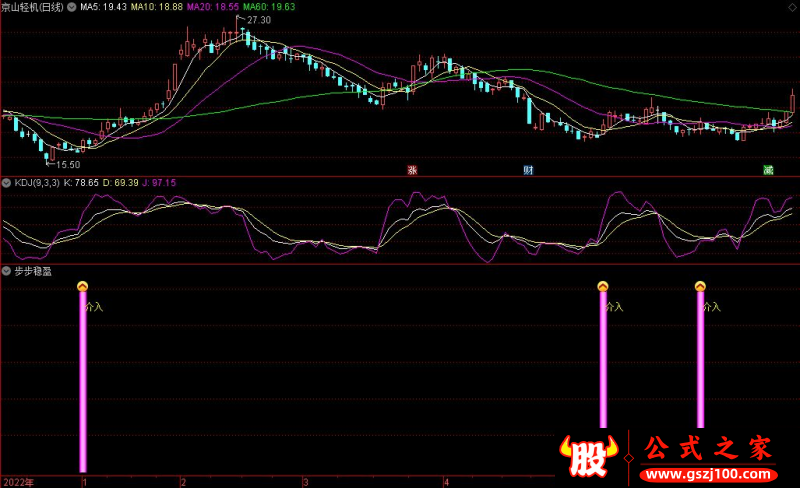Open 步步稳盈 indicator panel dropdown arrow
The image size is (800, 488).
pos(6,270)
